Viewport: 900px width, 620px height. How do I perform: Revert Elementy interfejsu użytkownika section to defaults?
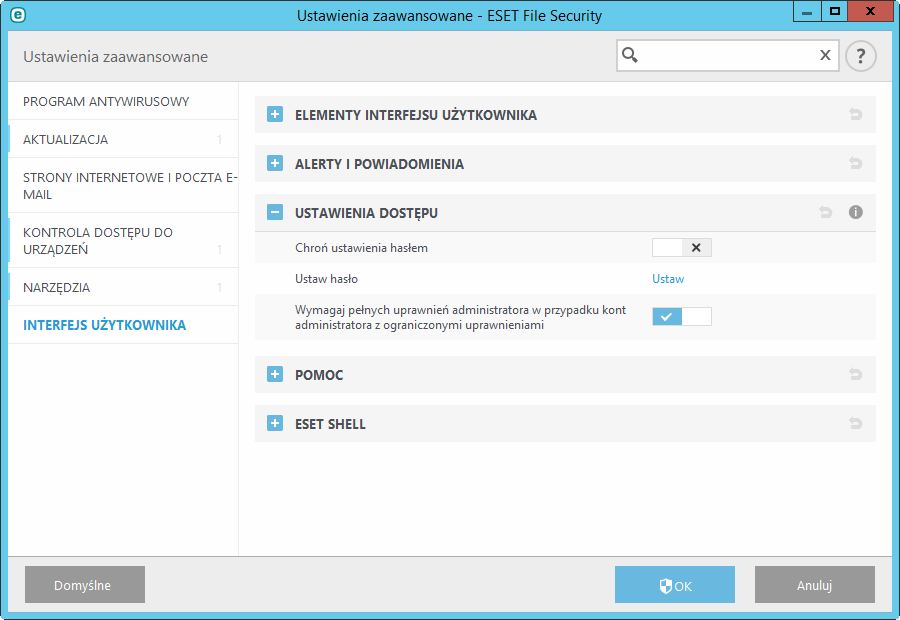[x=855, y=114]
